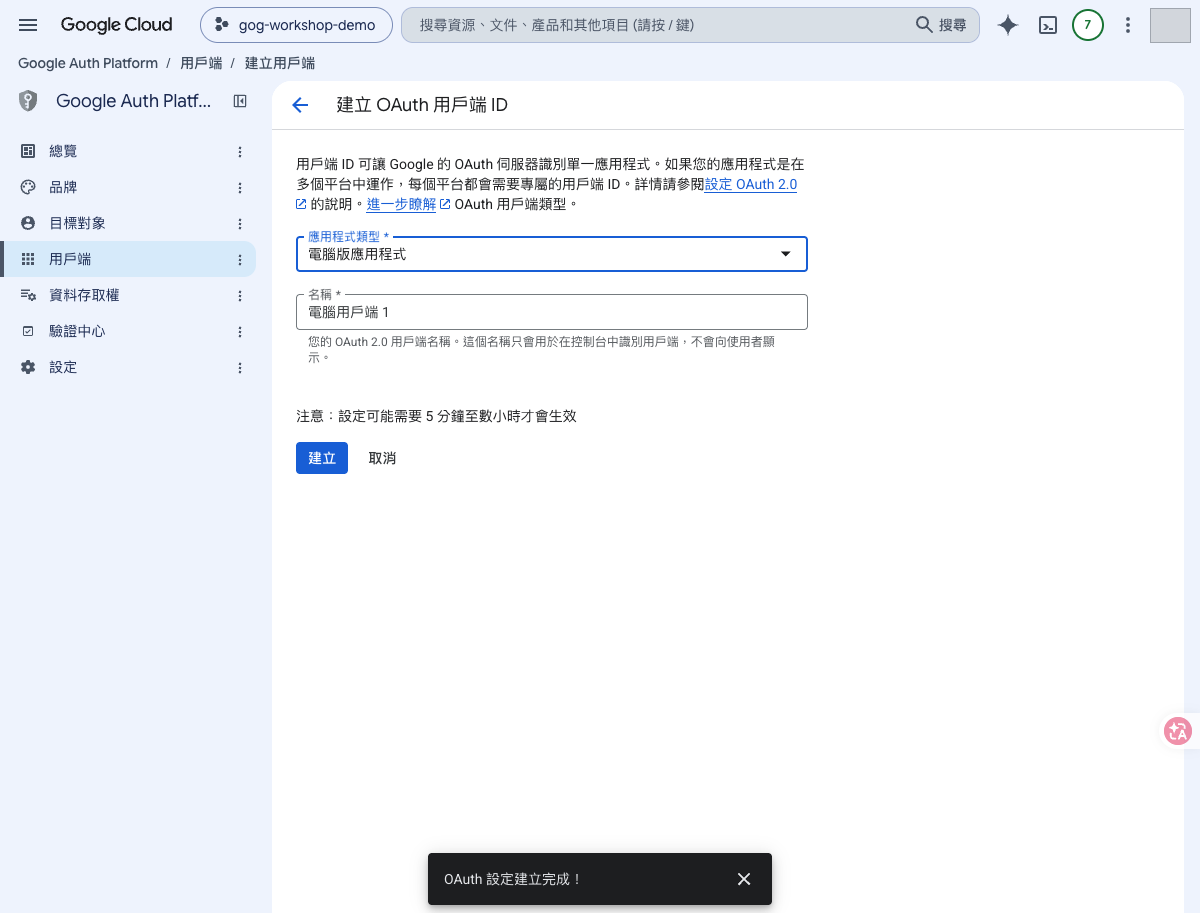
Task: Open more options for 資料存取權
Action: pyautogui.click(x=240, y=295)
